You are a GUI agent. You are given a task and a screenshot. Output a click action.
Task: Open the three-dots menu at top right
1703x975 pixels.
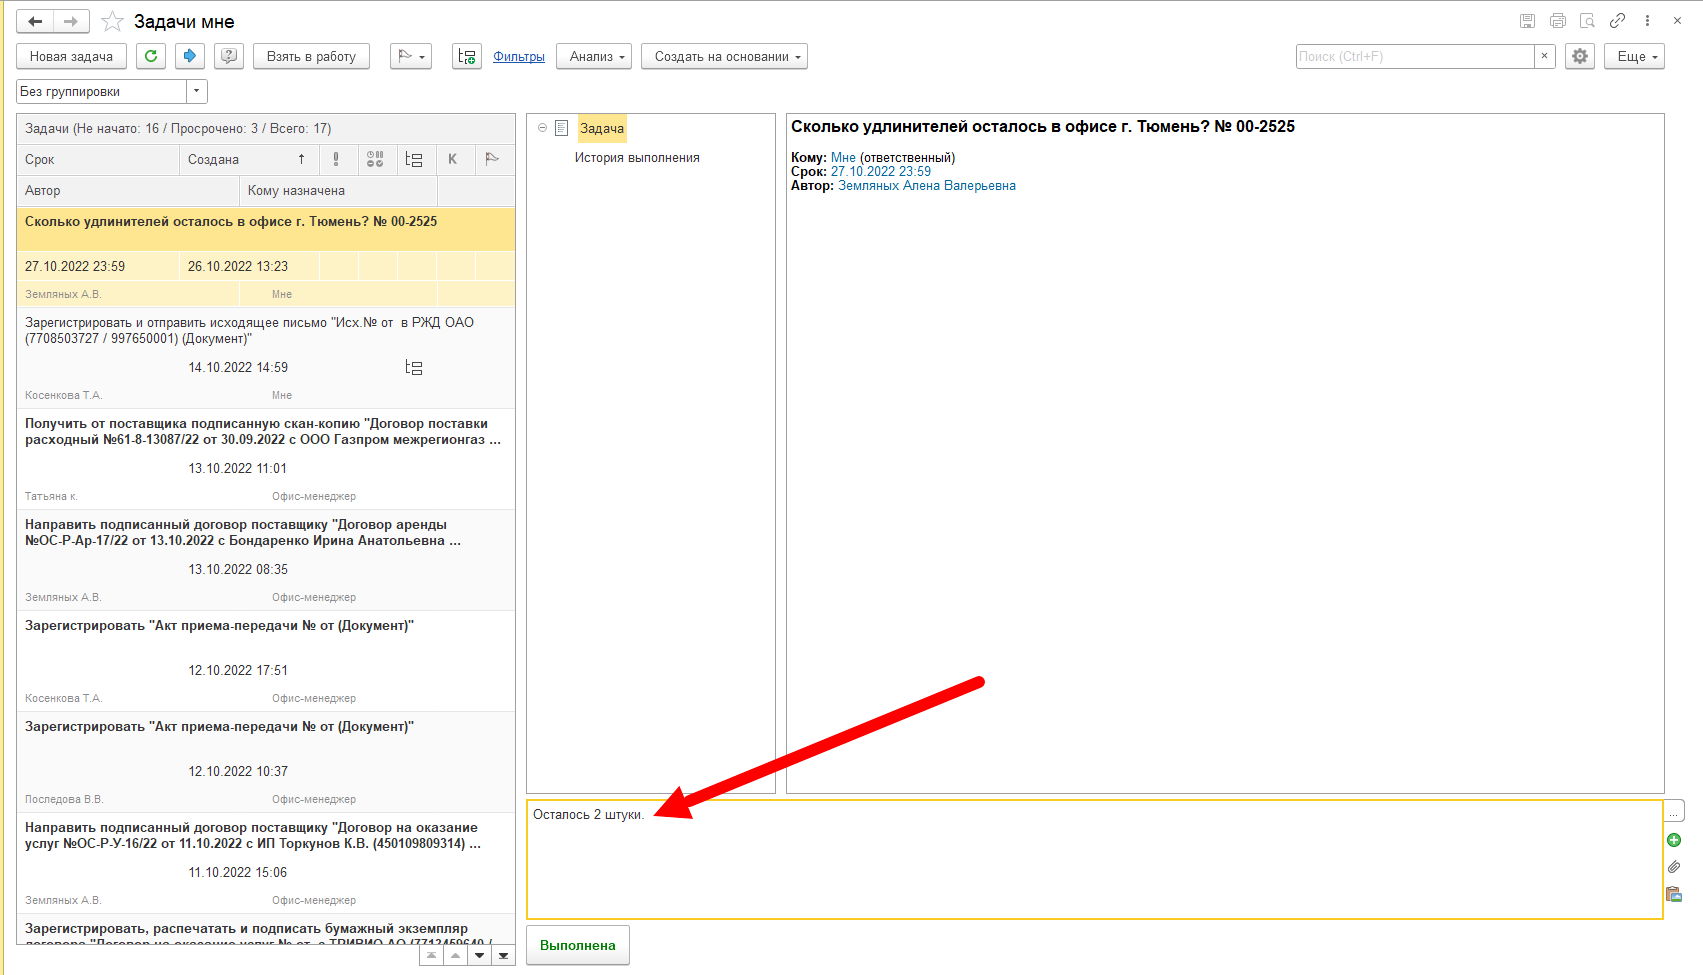click(x=1647, y=21)
